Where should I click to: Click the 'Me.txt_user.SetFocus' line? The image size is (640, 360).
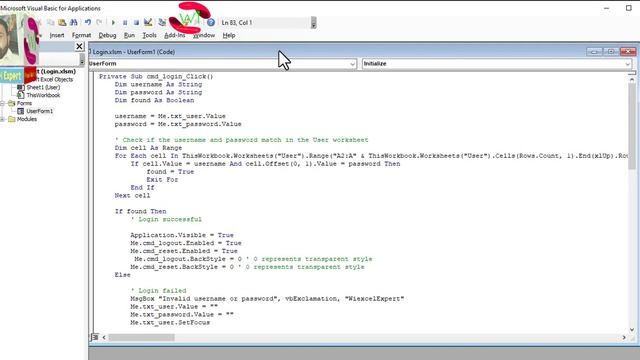170,322
